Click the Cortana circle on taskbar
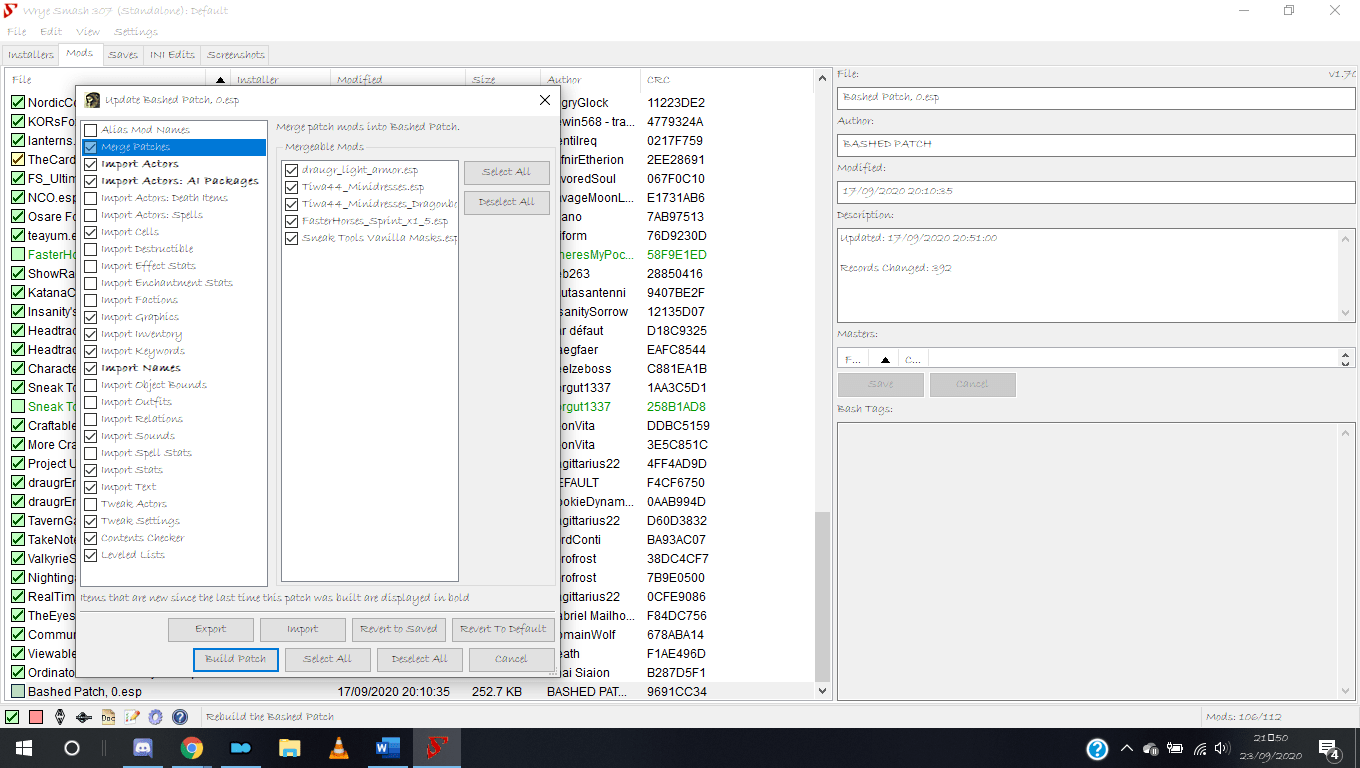This screenshot has height=768, width=1360. click(x=72, y=748)
